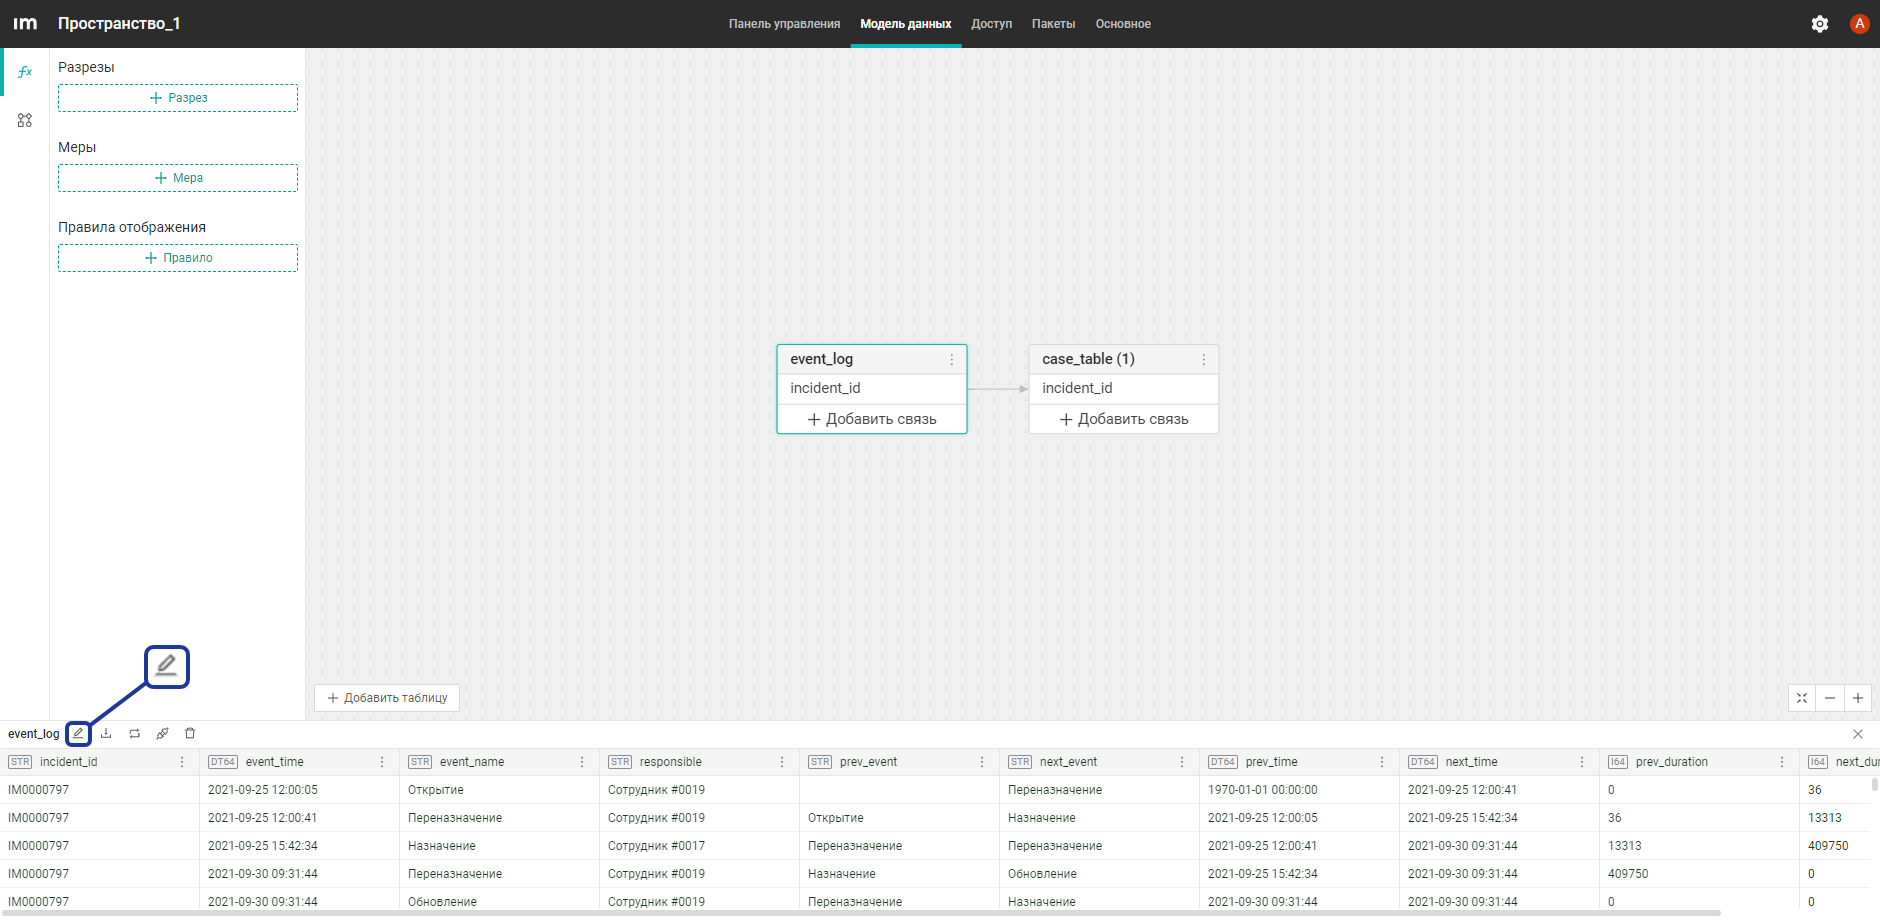Click the reload arrows icon for event_log
The width and height of the screenshot is (1880, 920).
[x=134, y=734]
